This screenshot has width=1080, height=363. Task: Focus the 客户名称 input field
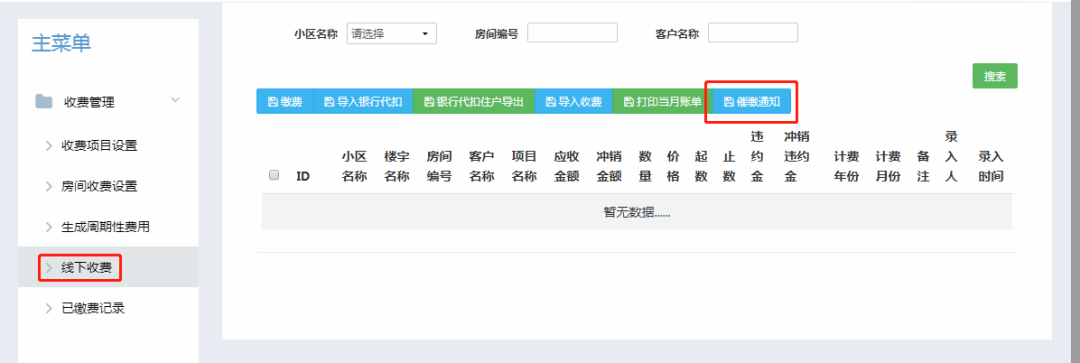(x=753, y=32)
